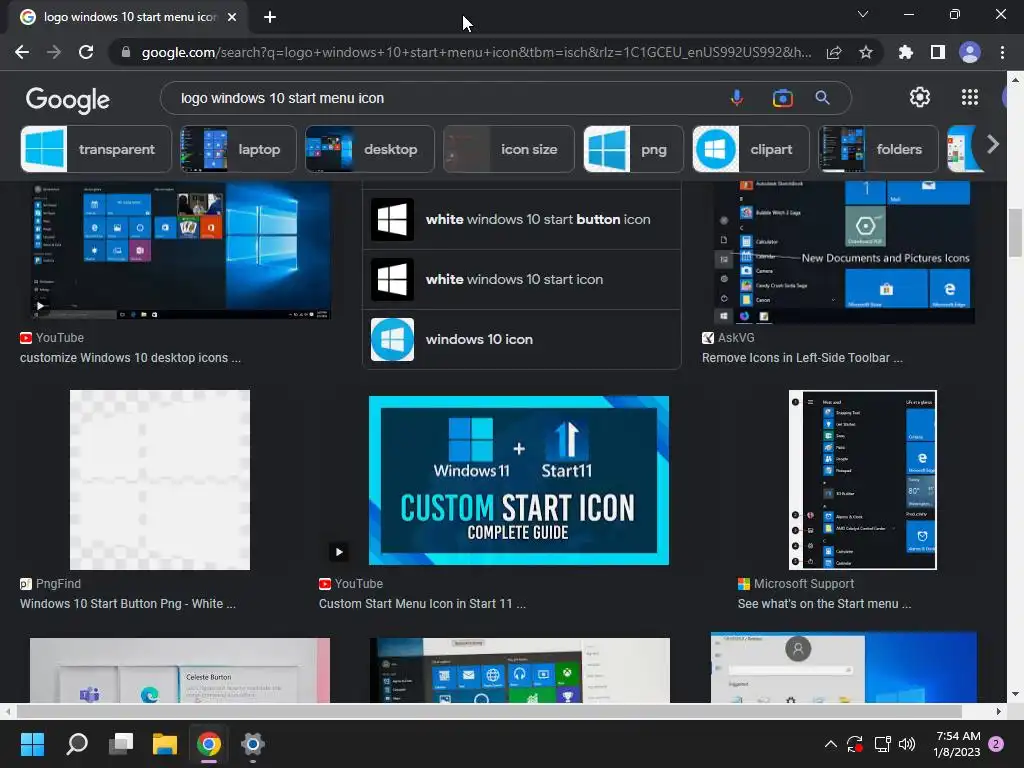
Task: Open the Microsoft Support start menu thumbnail
Action: click(863, 480)
